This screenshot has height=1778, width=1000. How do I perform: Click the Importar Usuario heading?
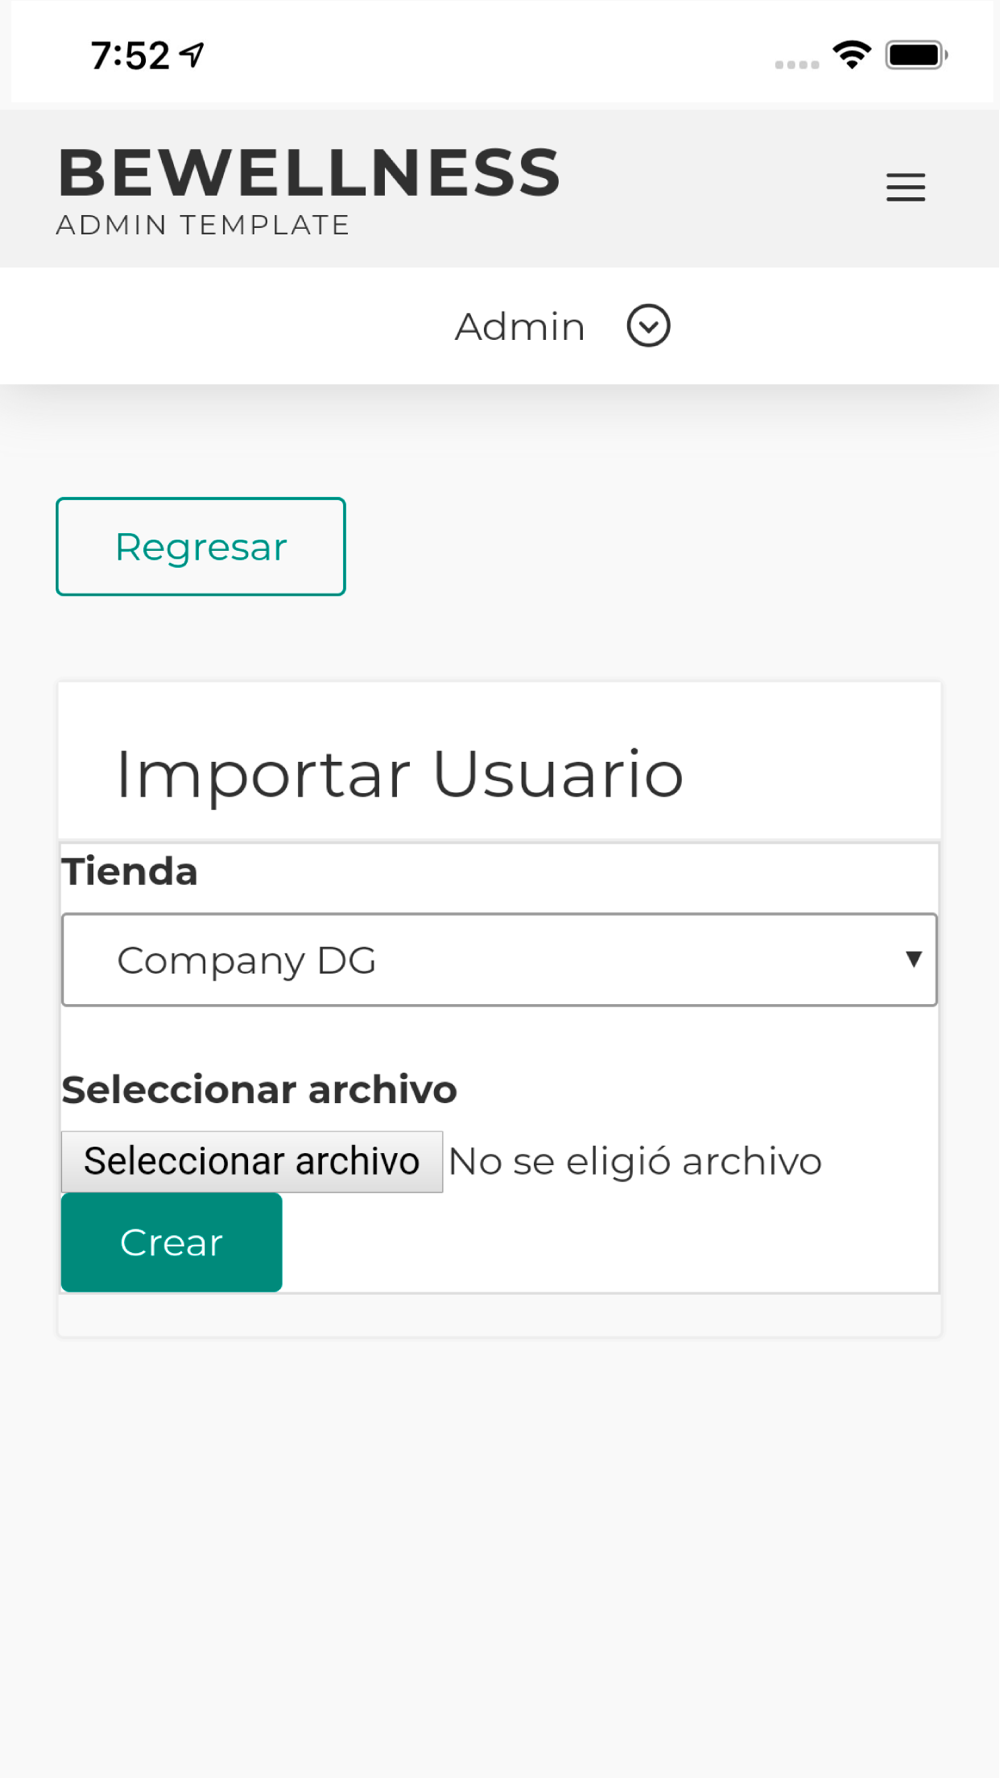pos(400,774)
